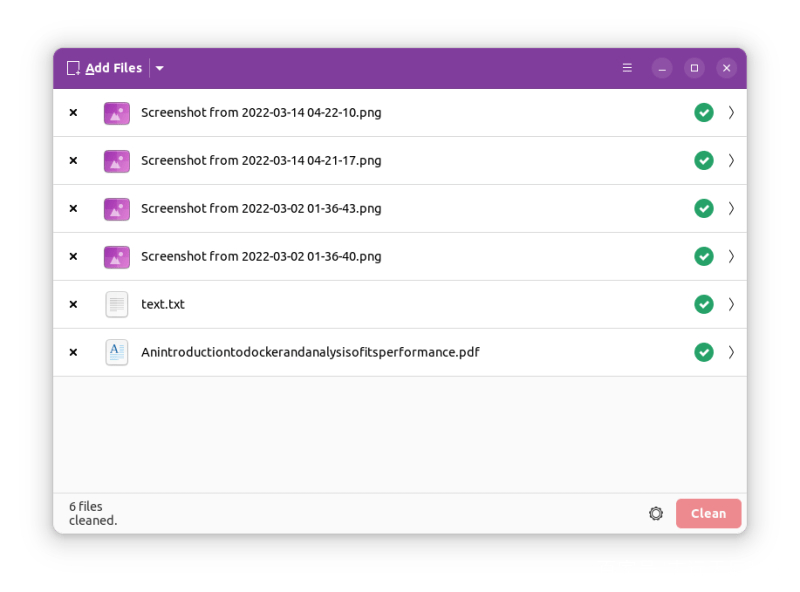Click the document icon of the PDF file

point(117,352)
